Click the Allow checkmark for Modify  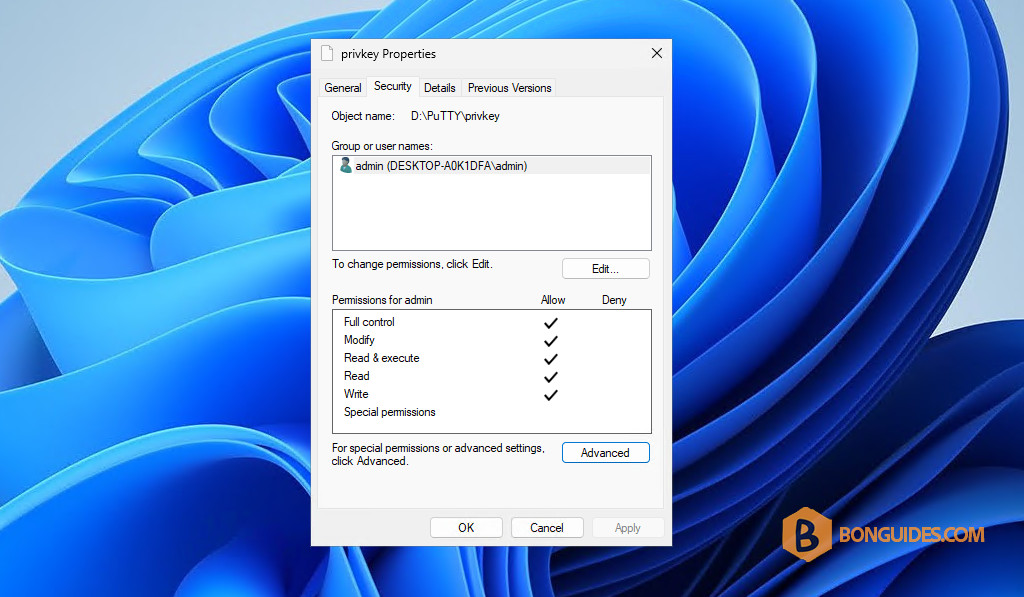pos(551,341)
